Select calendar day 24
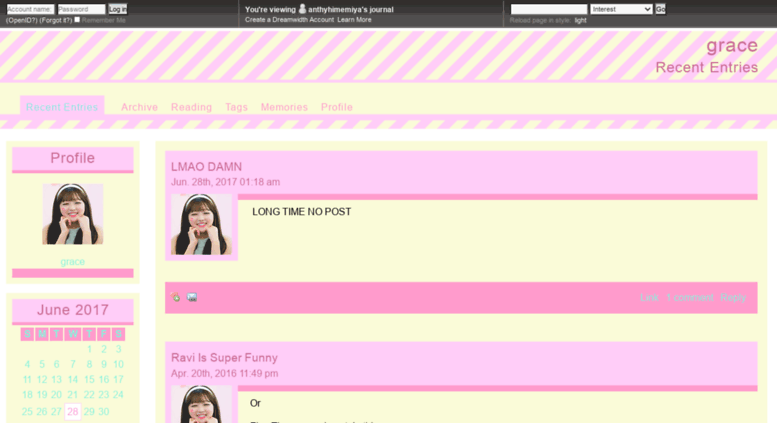Viewport: 777px width, 423px height. (x=118, y=395)
